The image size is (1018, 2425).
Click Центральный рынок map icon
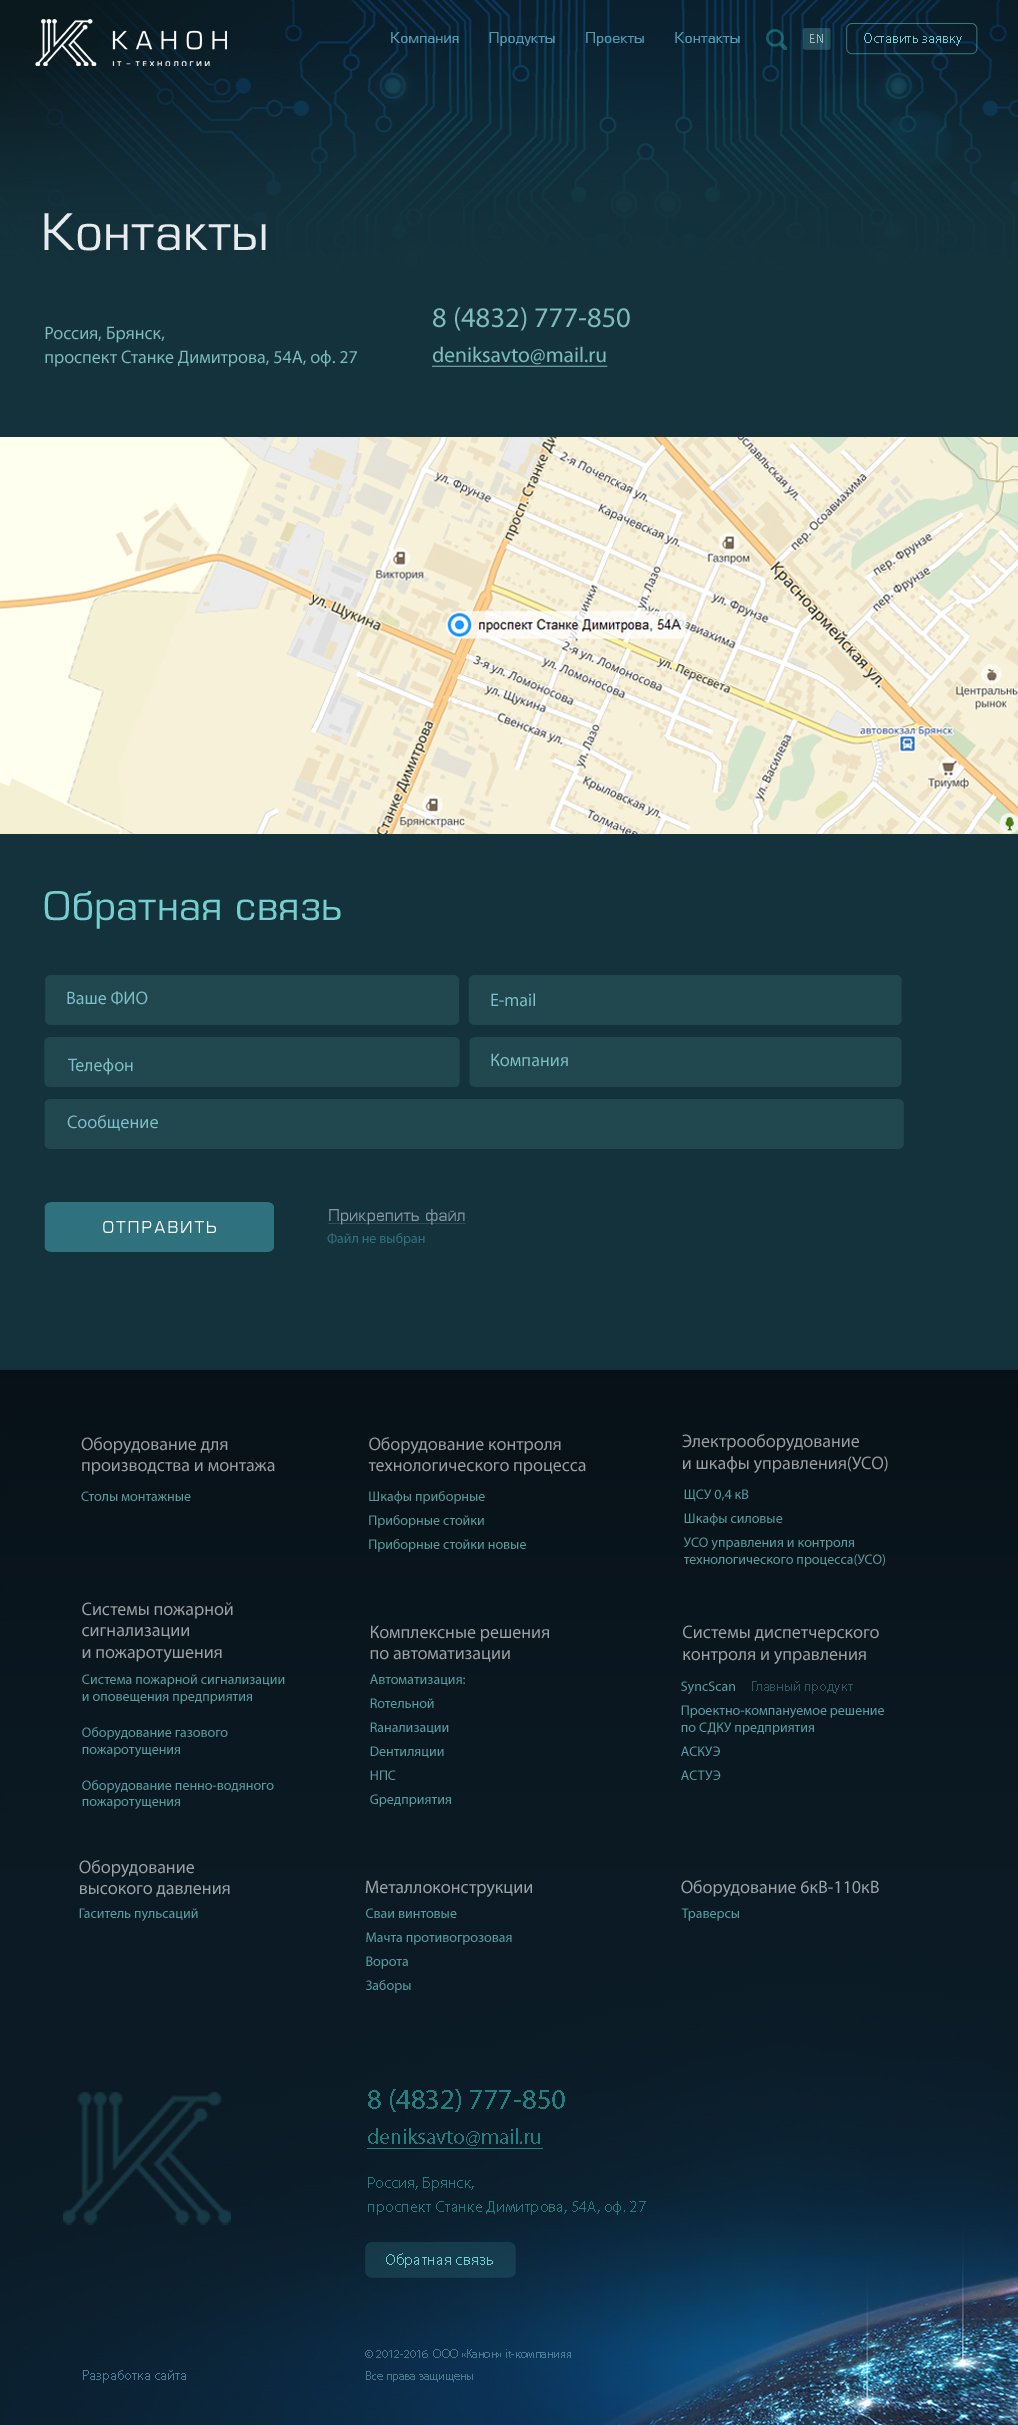pyautogui.click(x=991, y=675)
